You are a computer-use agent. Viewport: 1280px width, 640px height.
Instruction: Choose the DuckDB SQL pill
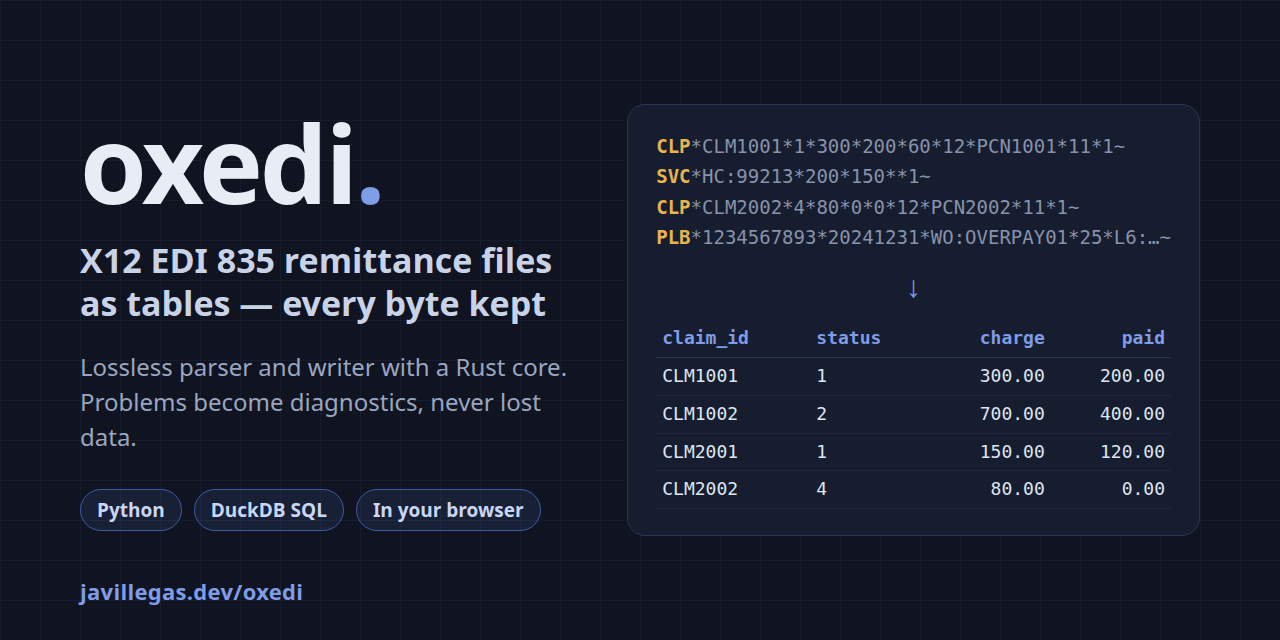(x=269, y=510)
